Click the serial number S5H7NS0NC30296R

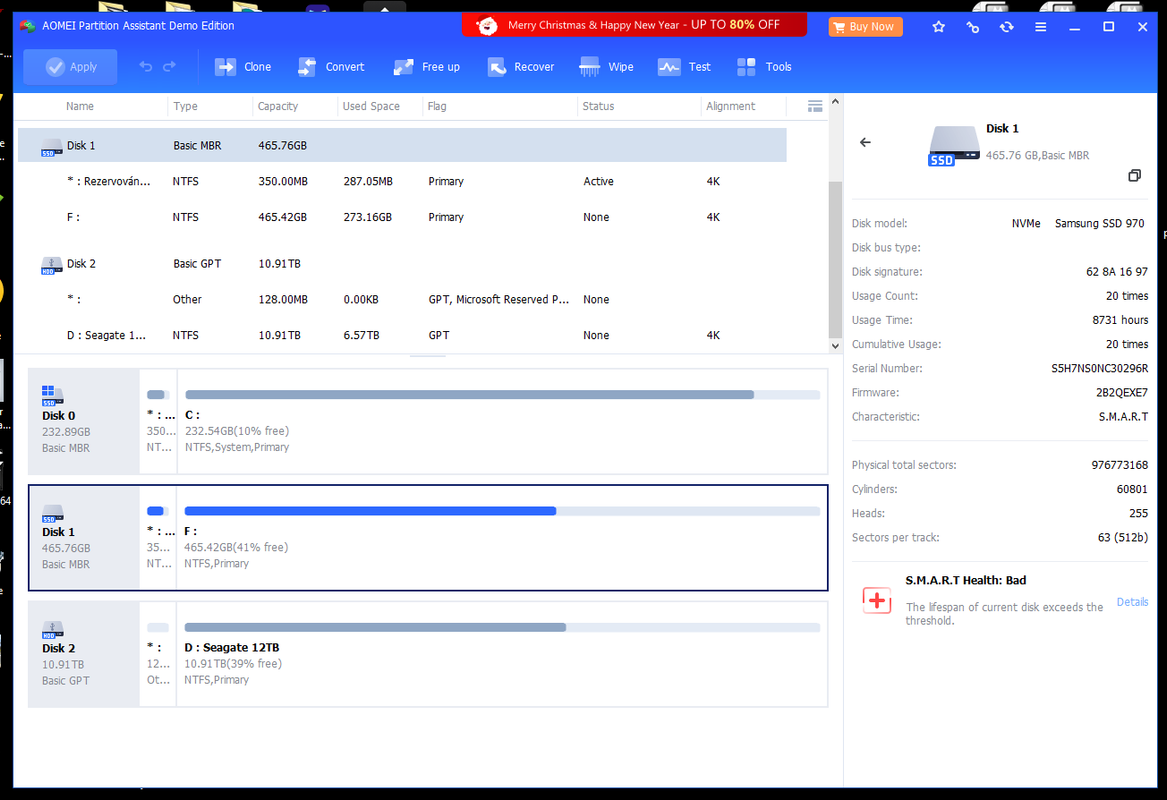pyautogui.click(x=1099, y=368)
